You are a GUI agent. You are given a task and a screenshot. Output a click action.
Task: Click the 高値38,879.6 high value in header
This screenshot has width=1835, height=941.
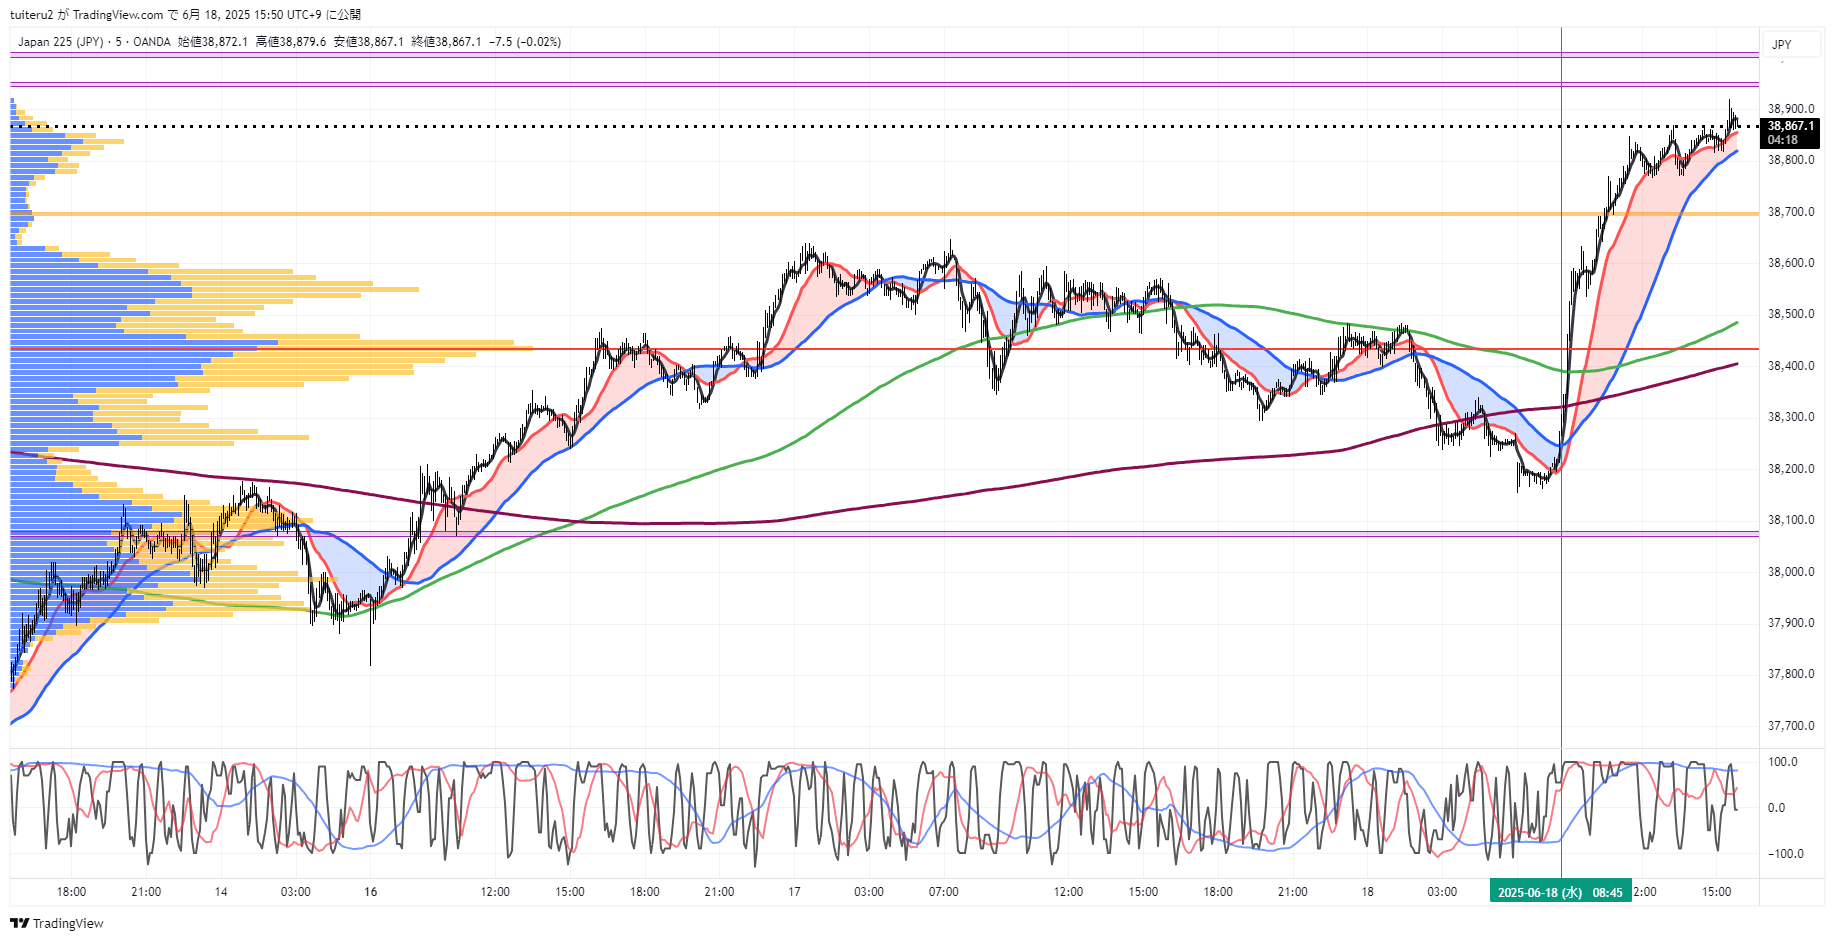[x=291, y=41]
